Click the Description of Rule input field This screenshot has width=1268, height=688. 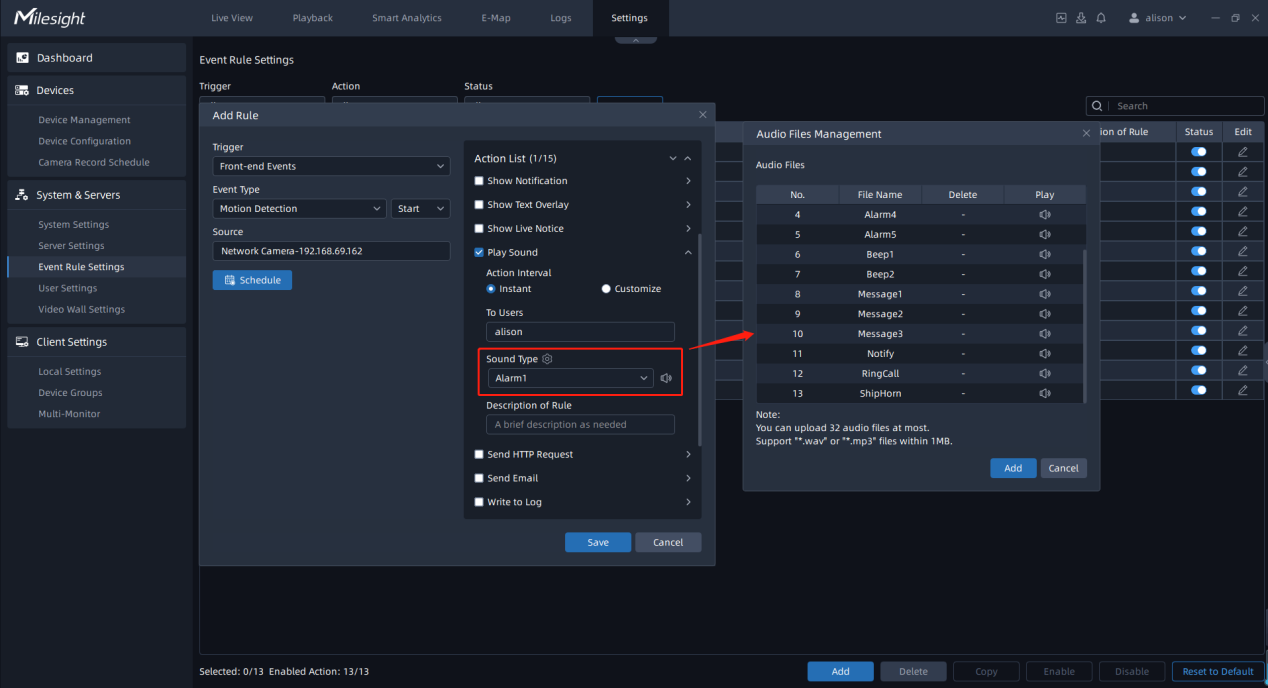pos(580,425)
